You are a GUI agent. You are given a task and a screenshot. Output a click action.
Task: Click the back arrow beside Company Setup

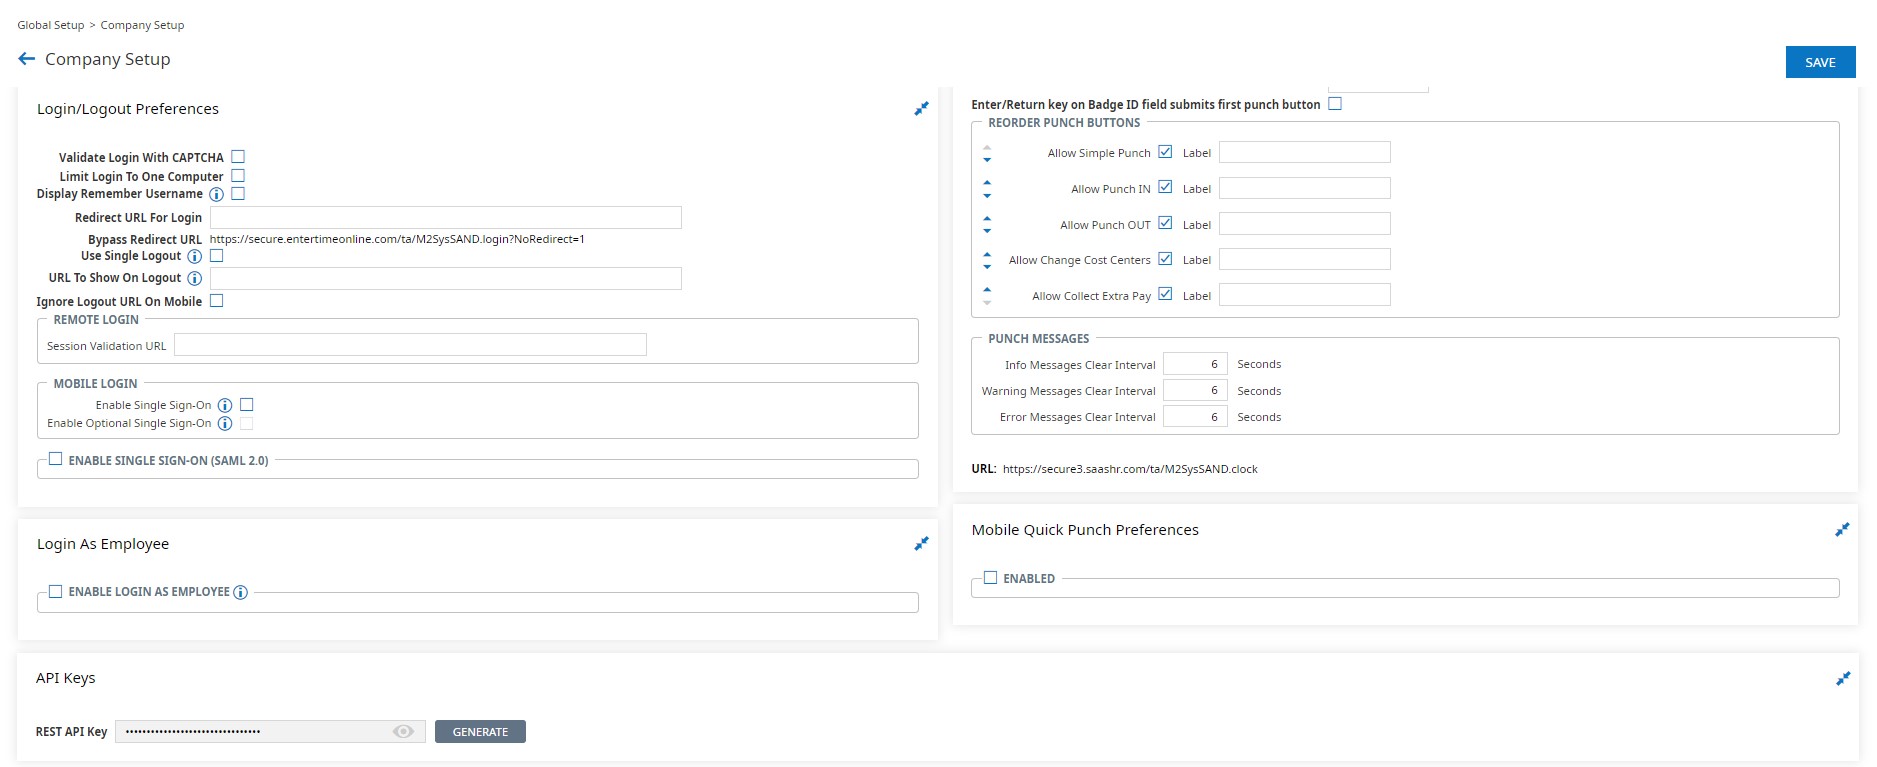tap(27, 59)
